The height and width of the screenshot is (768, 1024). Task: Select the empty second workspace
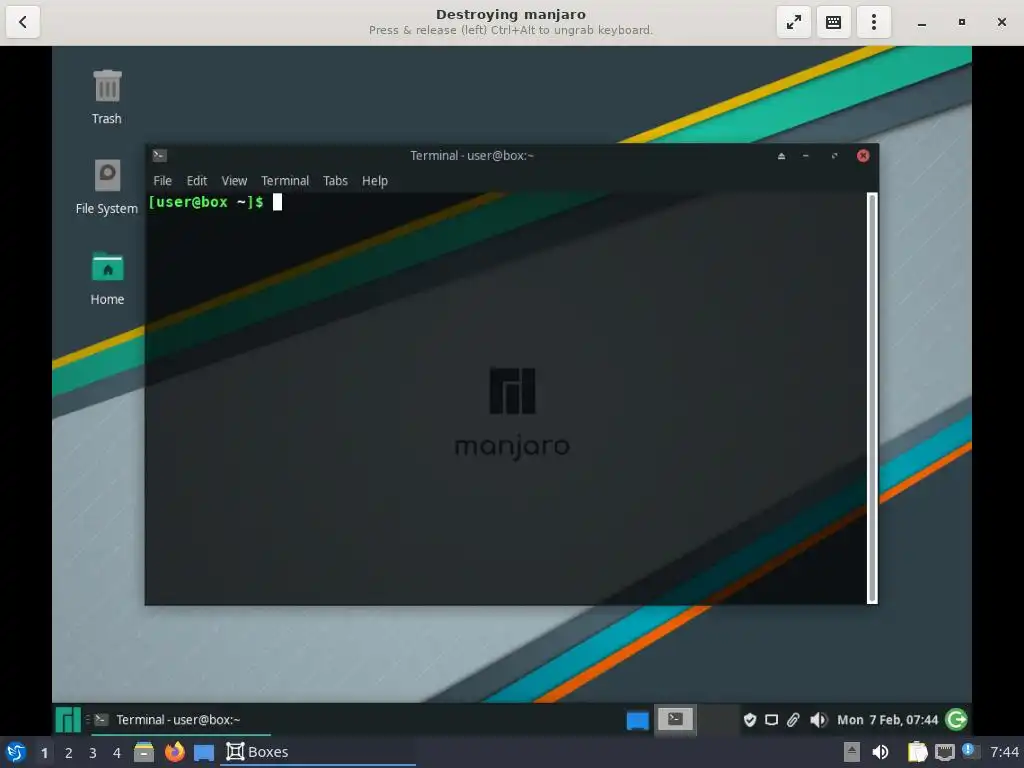tap(717, 720)
